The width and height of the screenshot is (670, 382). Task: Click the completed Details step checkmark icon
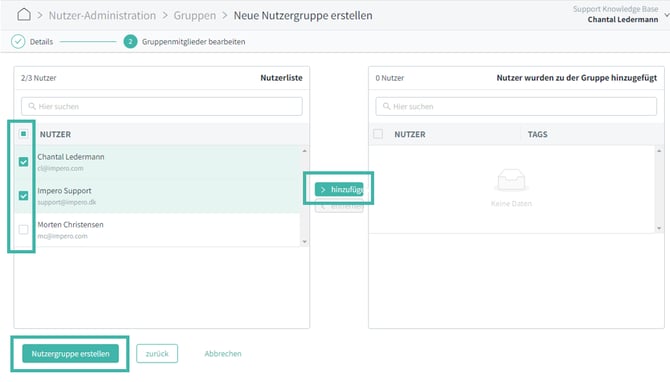(18, 41)
